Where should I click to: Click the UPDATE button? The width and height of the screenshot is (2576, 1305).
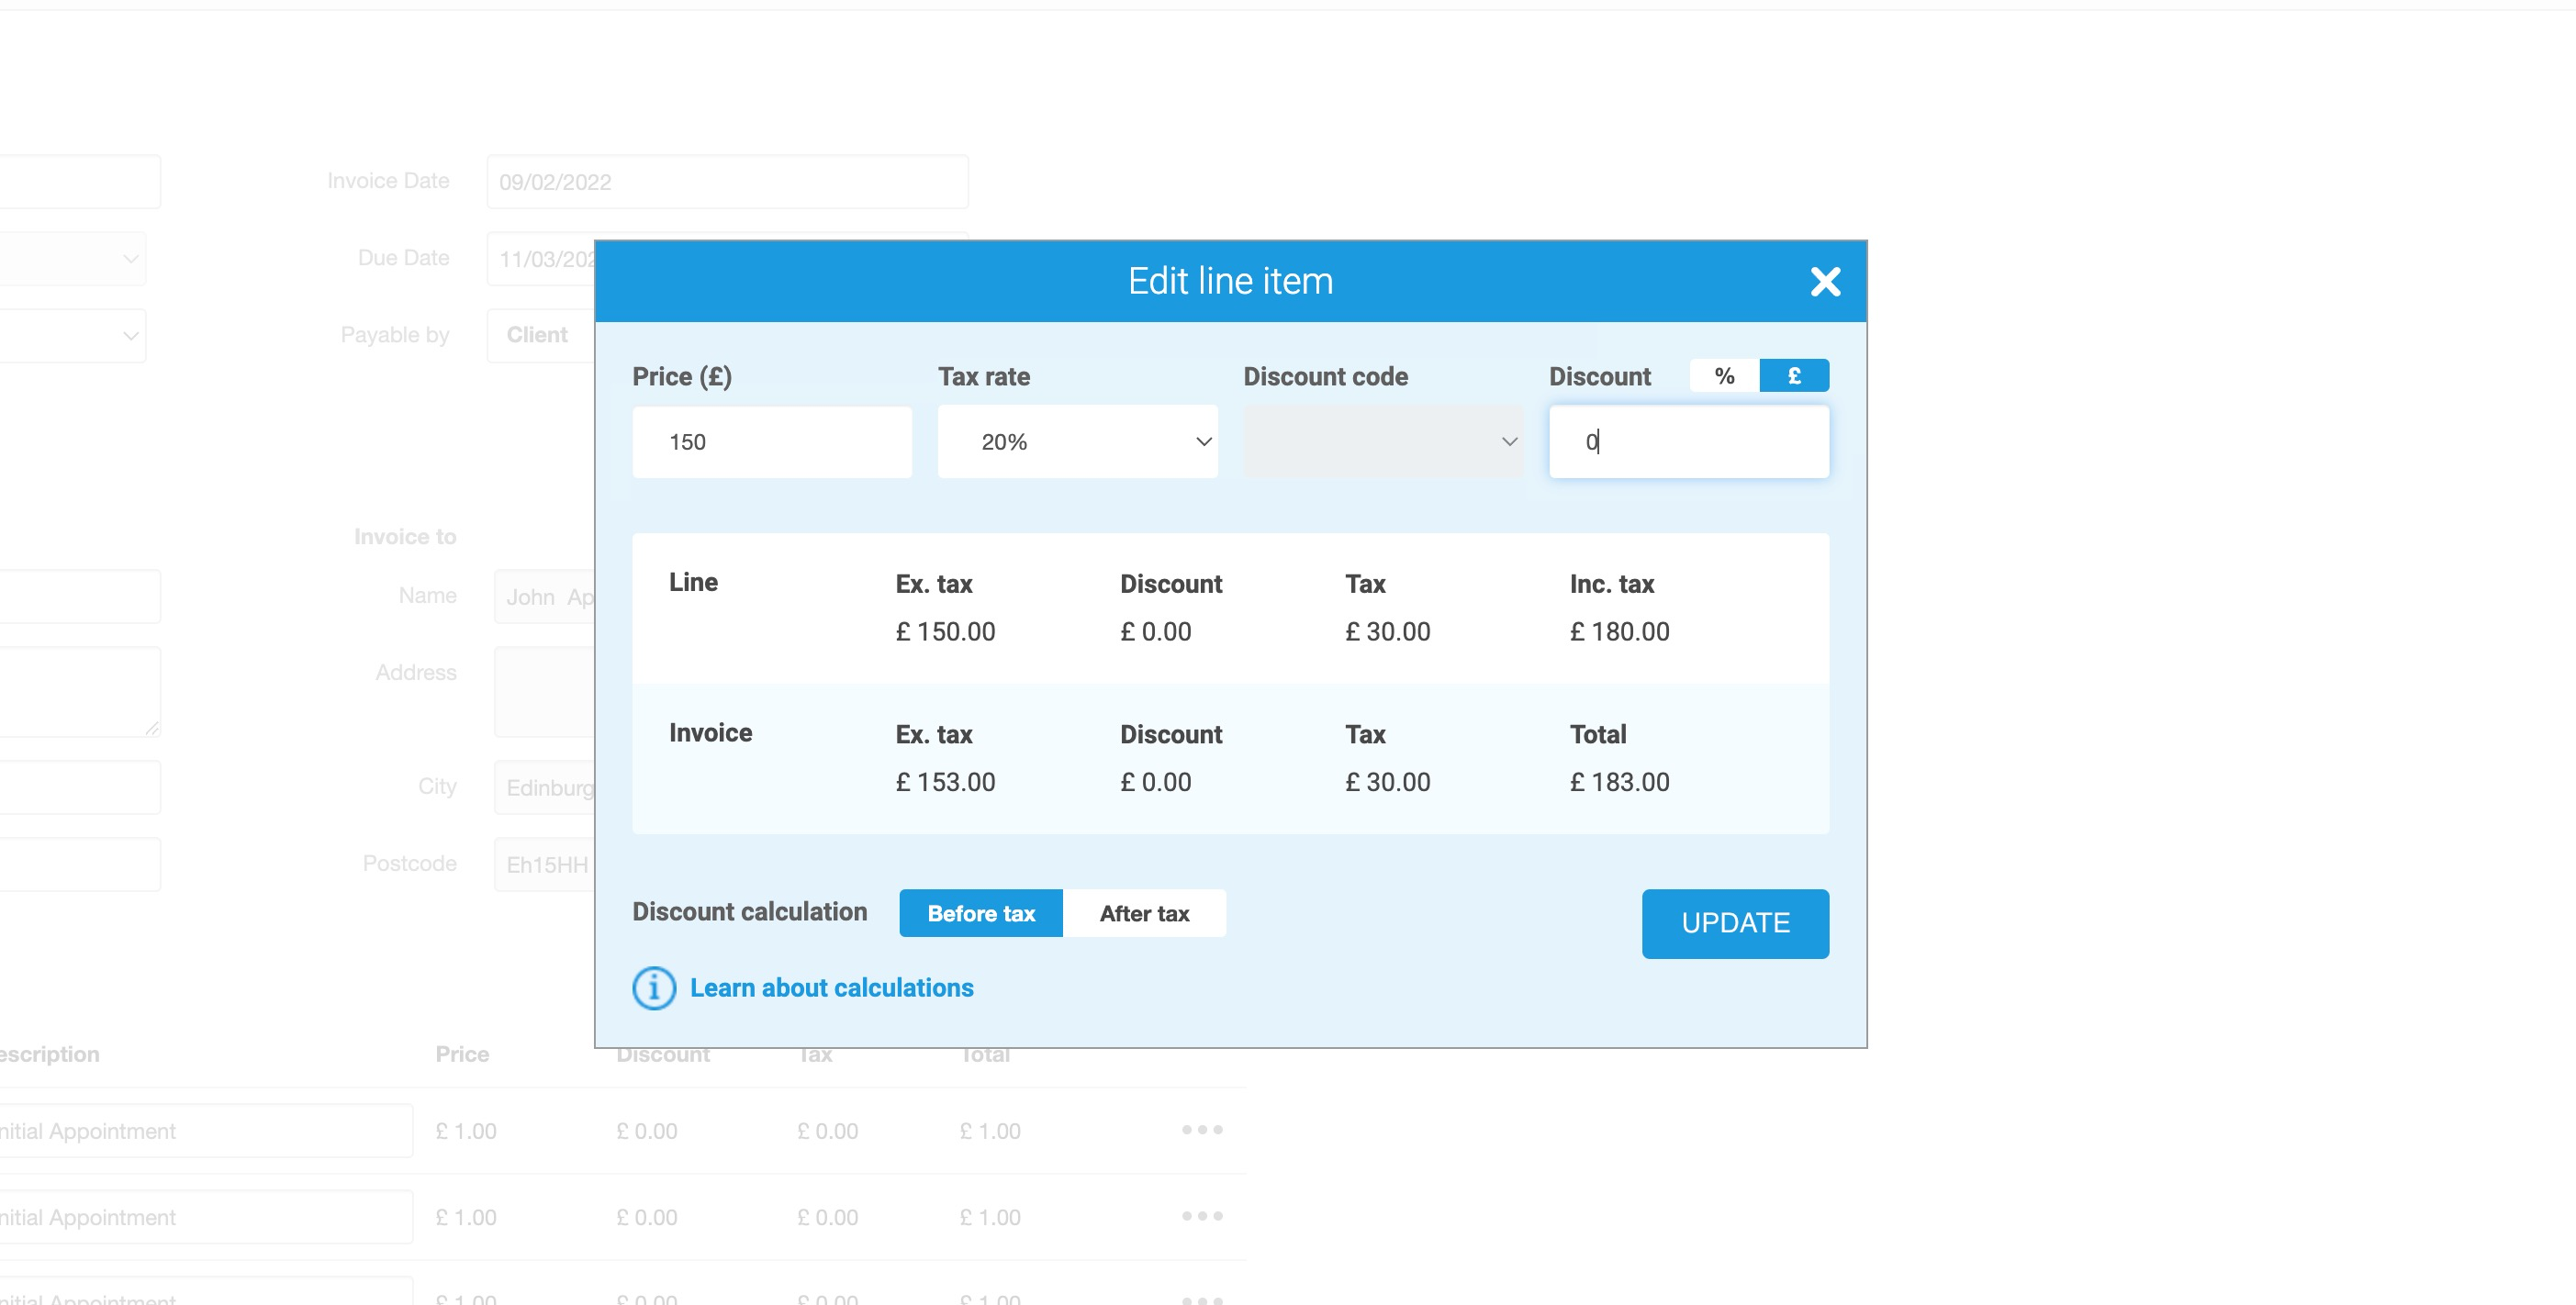click(1735, 923)
